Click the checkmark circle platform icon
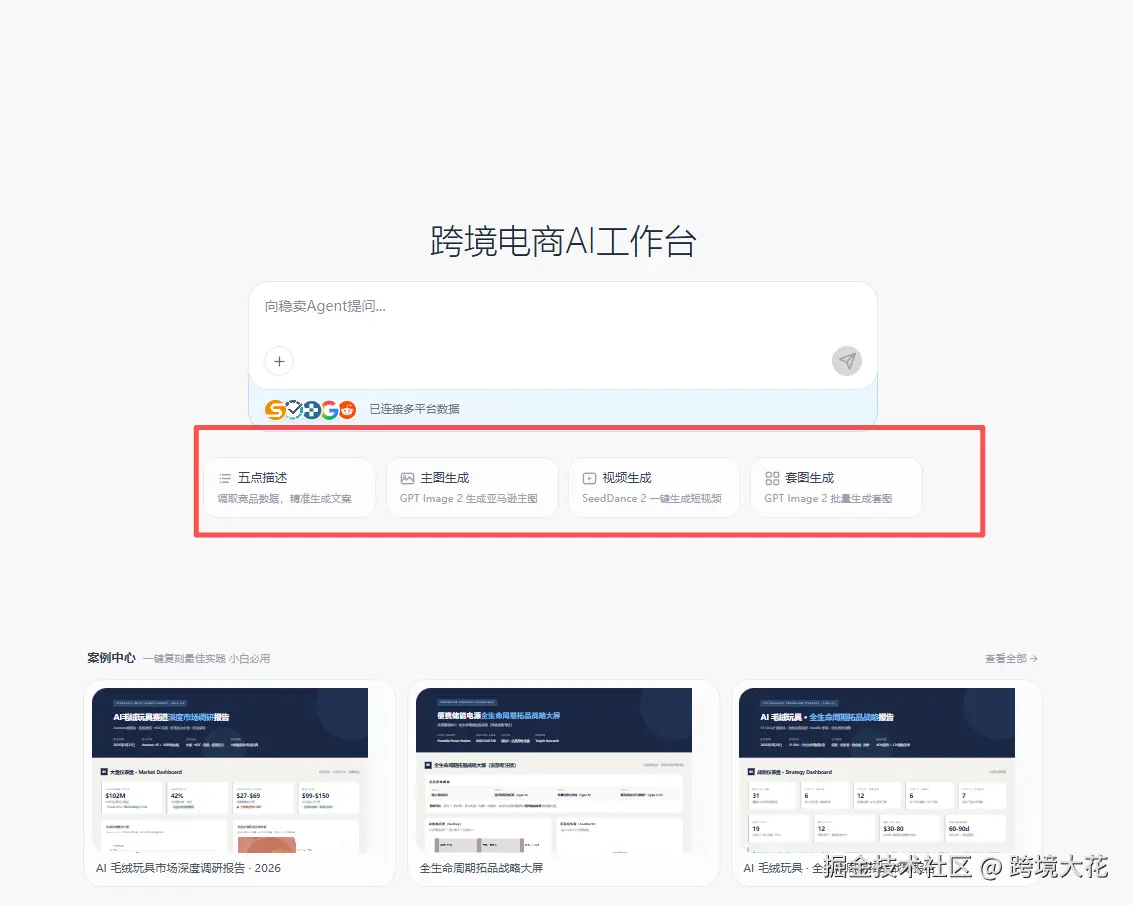Image resolution: width=1133 pixels, height=905 pixels. (292, 410)
